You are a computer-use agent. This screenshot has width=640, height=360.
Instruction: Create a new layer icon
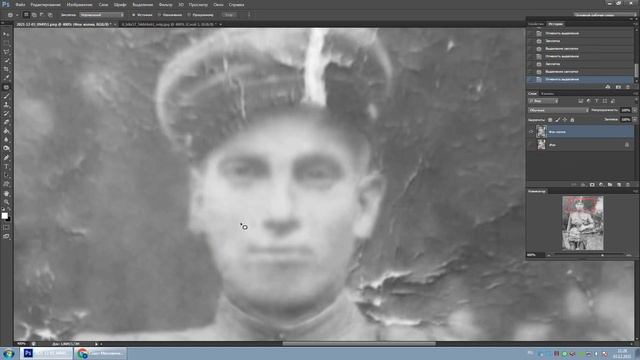pyautogui.click(x=619, y=185)
